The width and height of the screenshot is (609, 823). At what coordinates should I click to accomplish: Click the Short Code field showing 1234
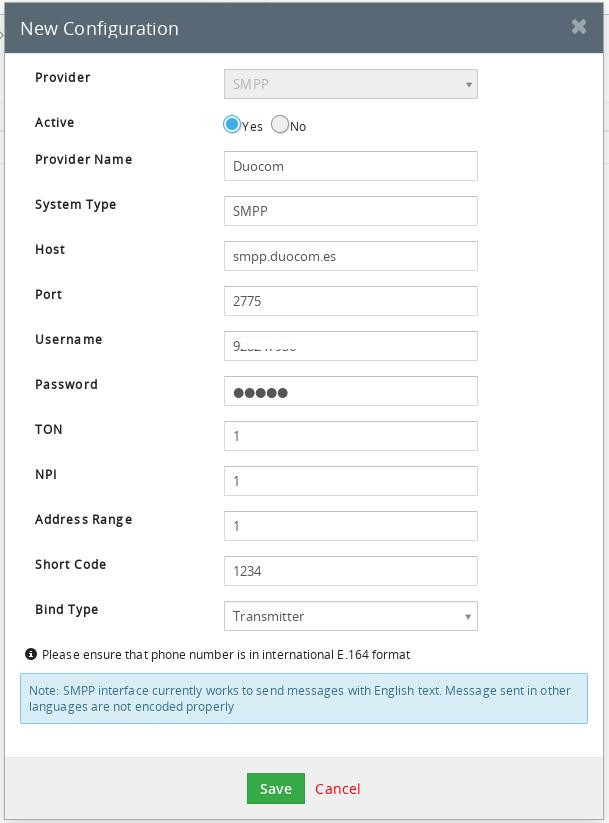click(x=350, y=571)
